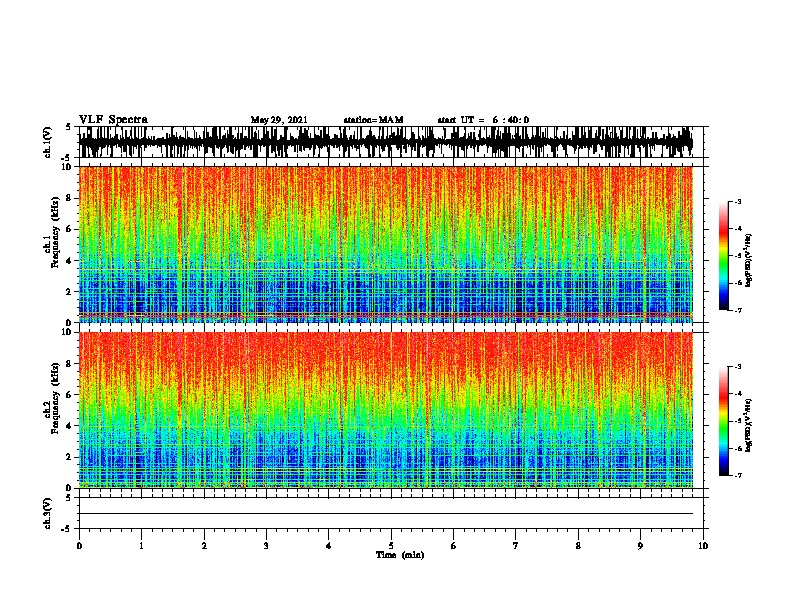Click the date "May 29, 2021"

(279, 120)
